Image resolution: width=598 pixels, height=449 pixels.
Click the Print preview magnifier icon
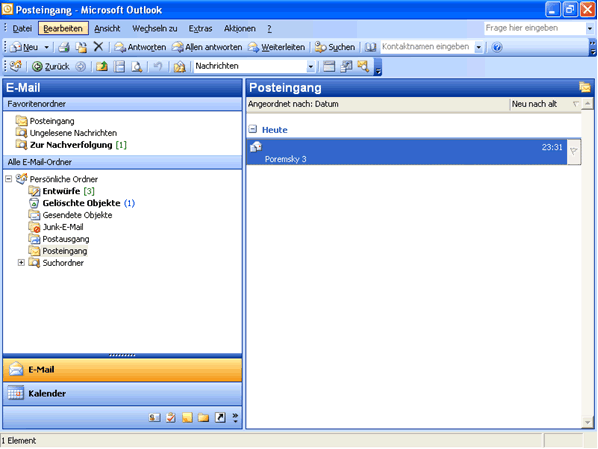137,66
